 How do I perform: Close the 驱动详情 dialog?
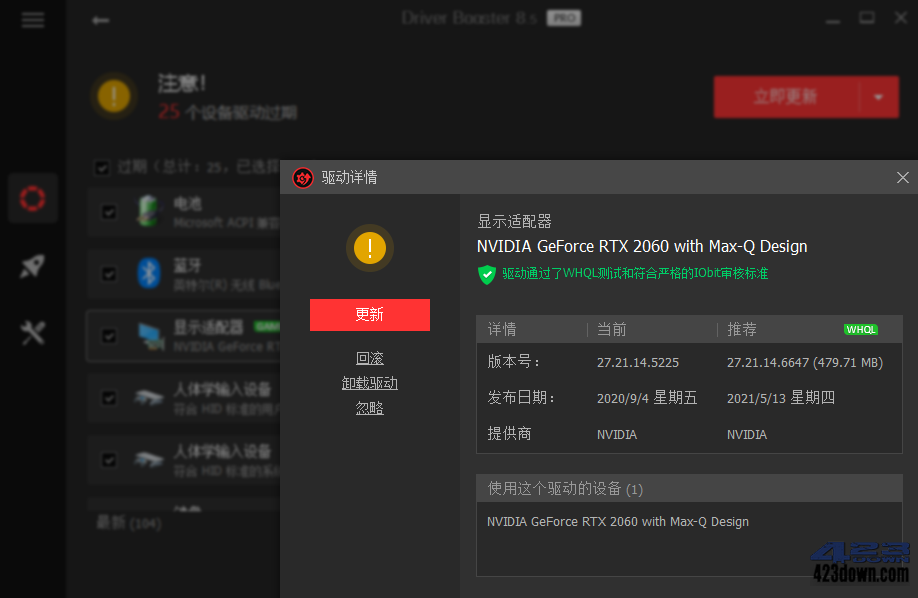pos(902,177)
